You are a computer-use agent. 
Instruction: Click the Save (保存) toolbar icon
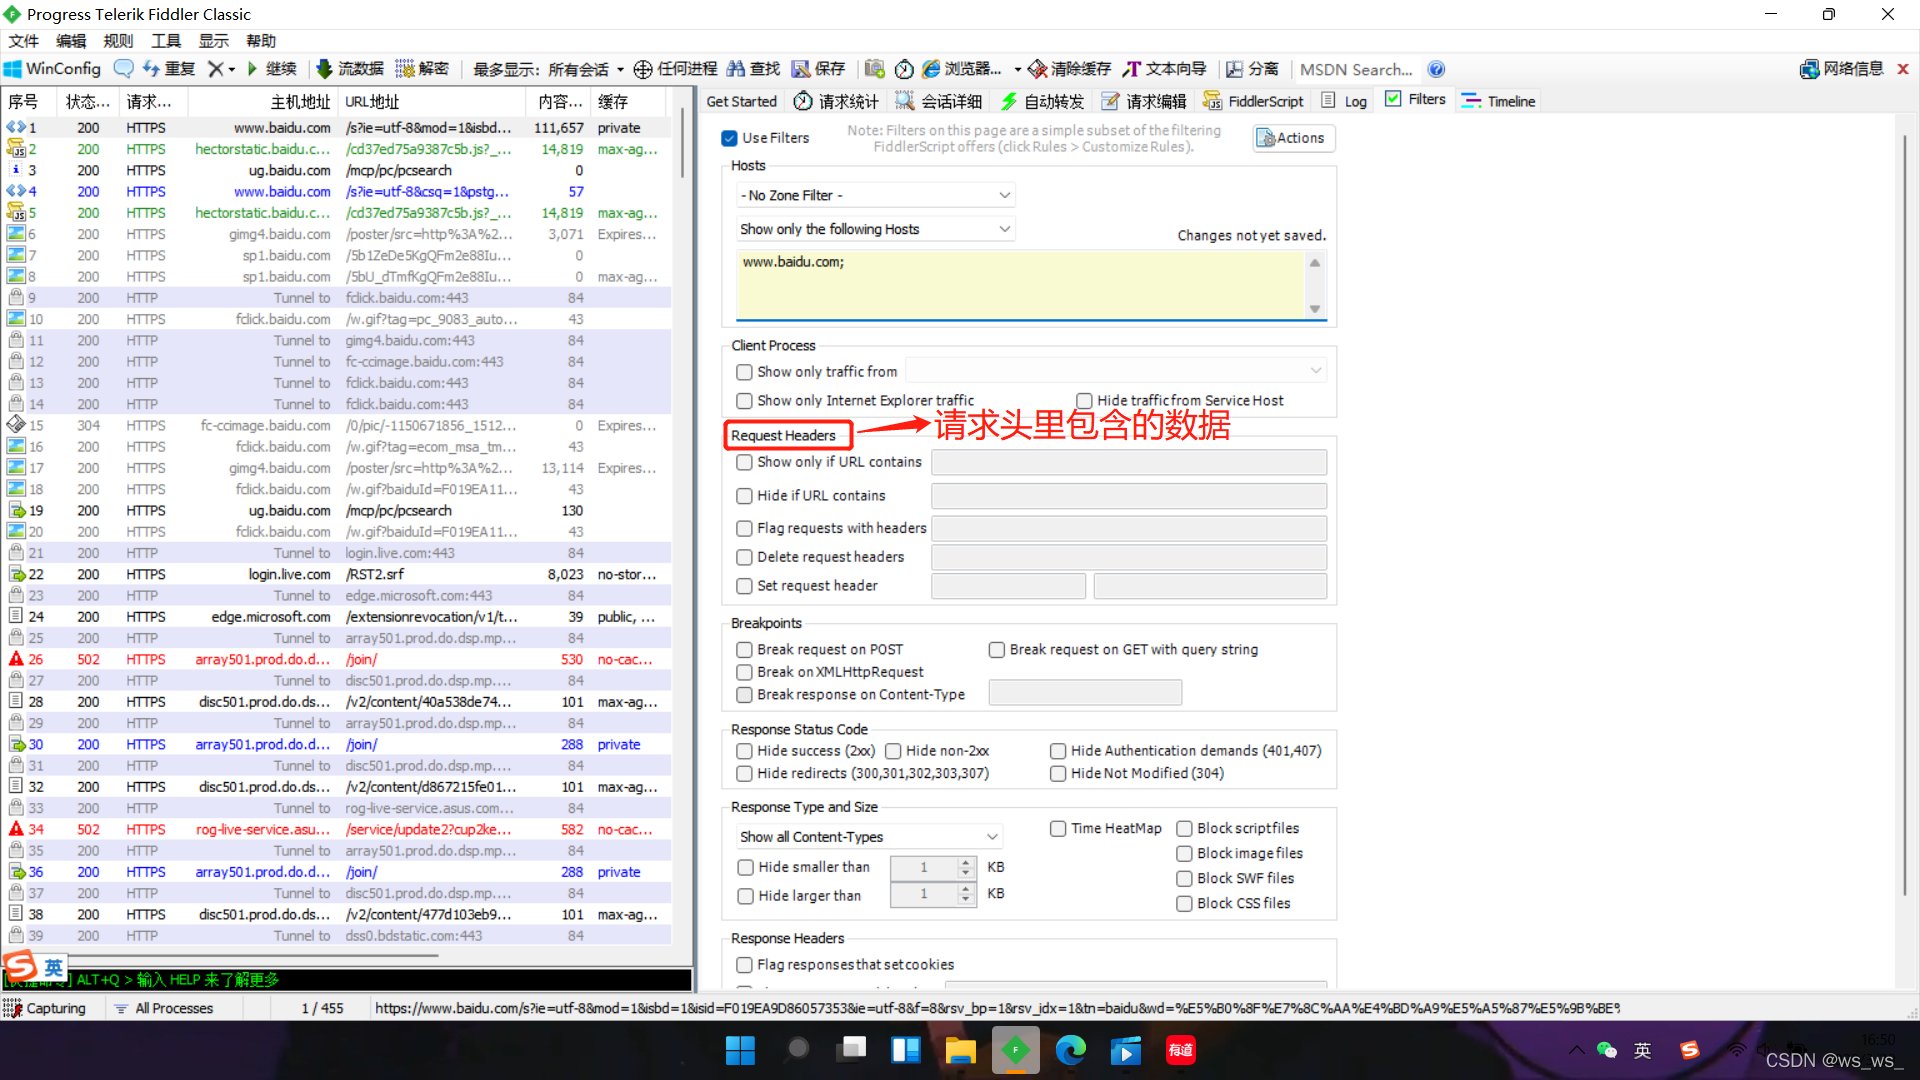click(x=801, y=69)
